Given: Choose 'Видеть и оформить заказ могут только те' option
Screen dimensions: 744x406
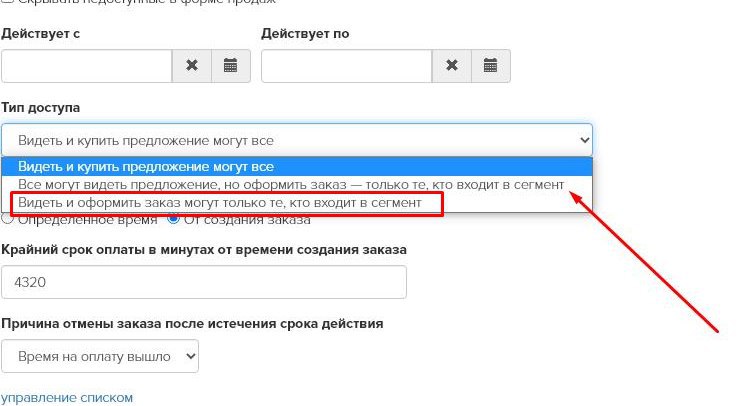Looking at the screenshot, I should (x=297, y=203).
